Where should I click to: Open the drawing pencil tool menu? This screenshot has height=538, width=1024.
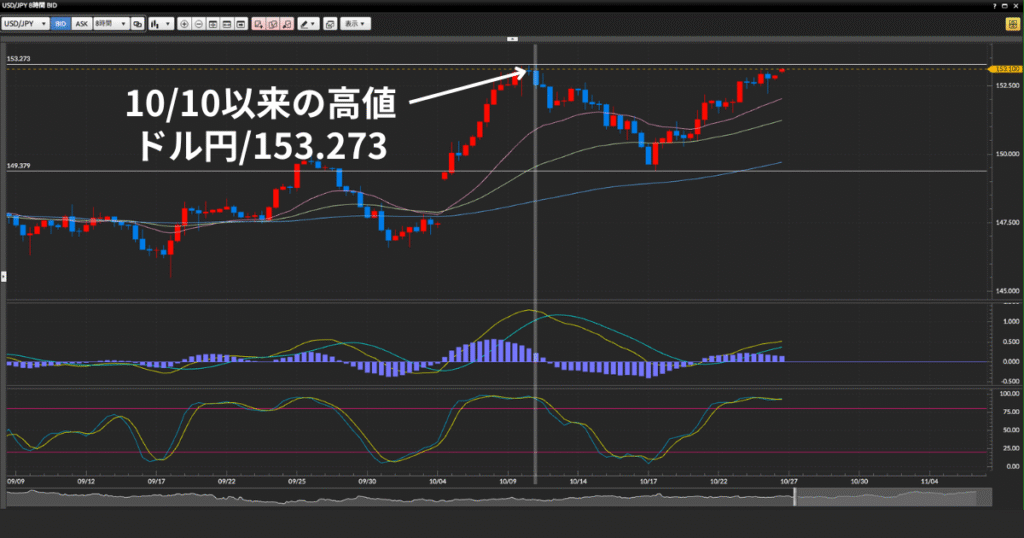point(309,22)
